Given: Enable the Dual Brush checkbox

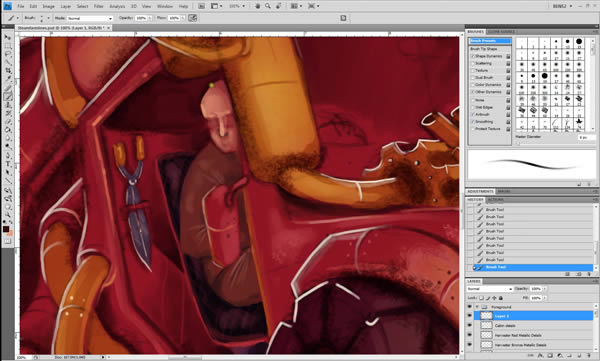Looking at the screenshot, I should pyautogui.click(x=473, y=78).
